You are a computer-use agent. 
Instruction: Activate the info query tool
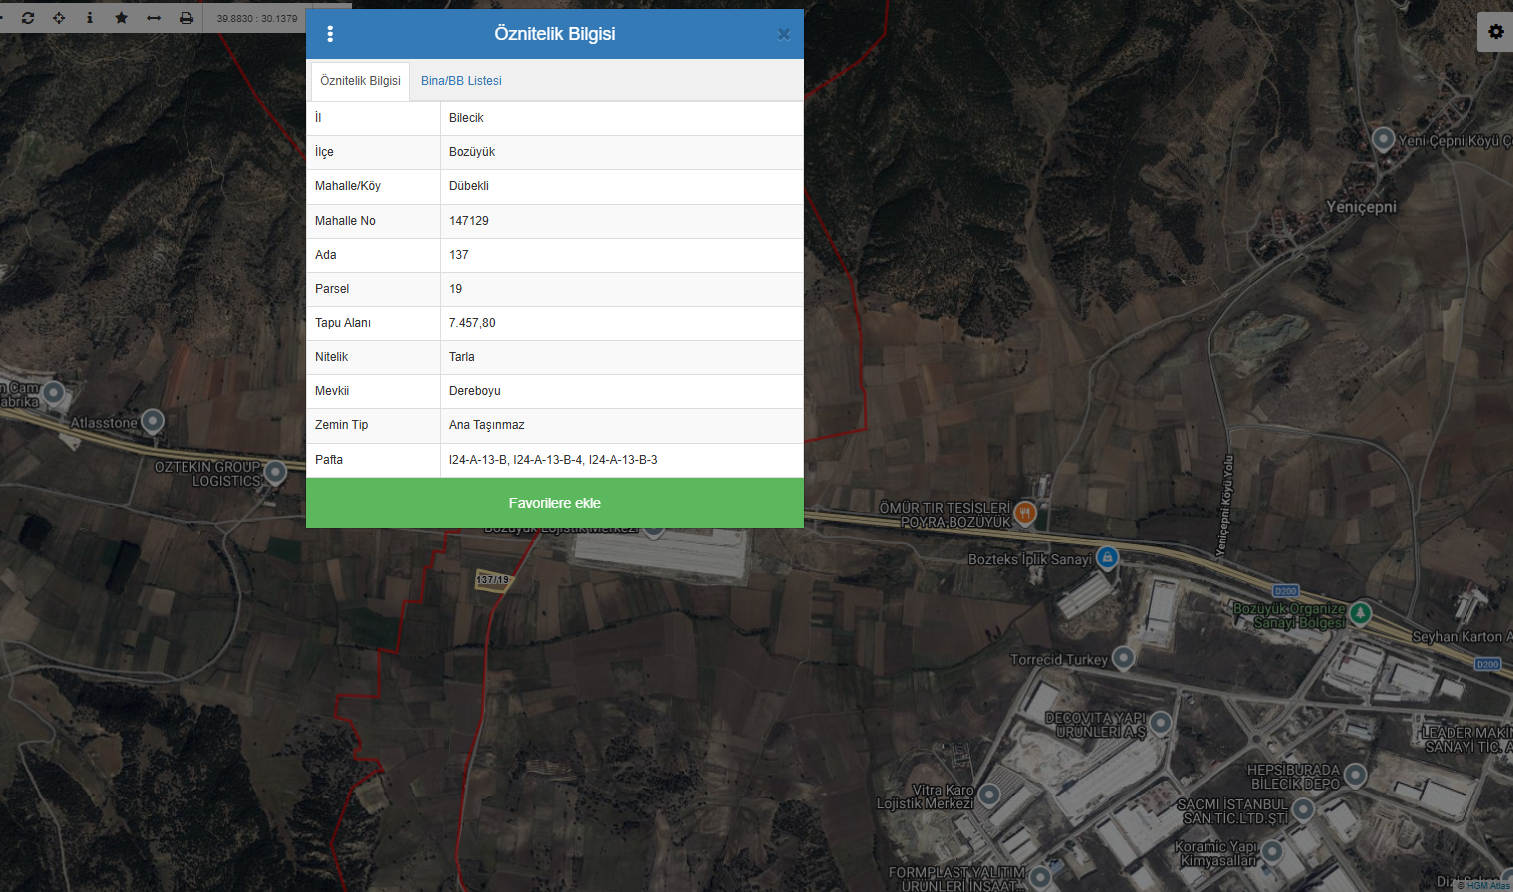[90, 18]
